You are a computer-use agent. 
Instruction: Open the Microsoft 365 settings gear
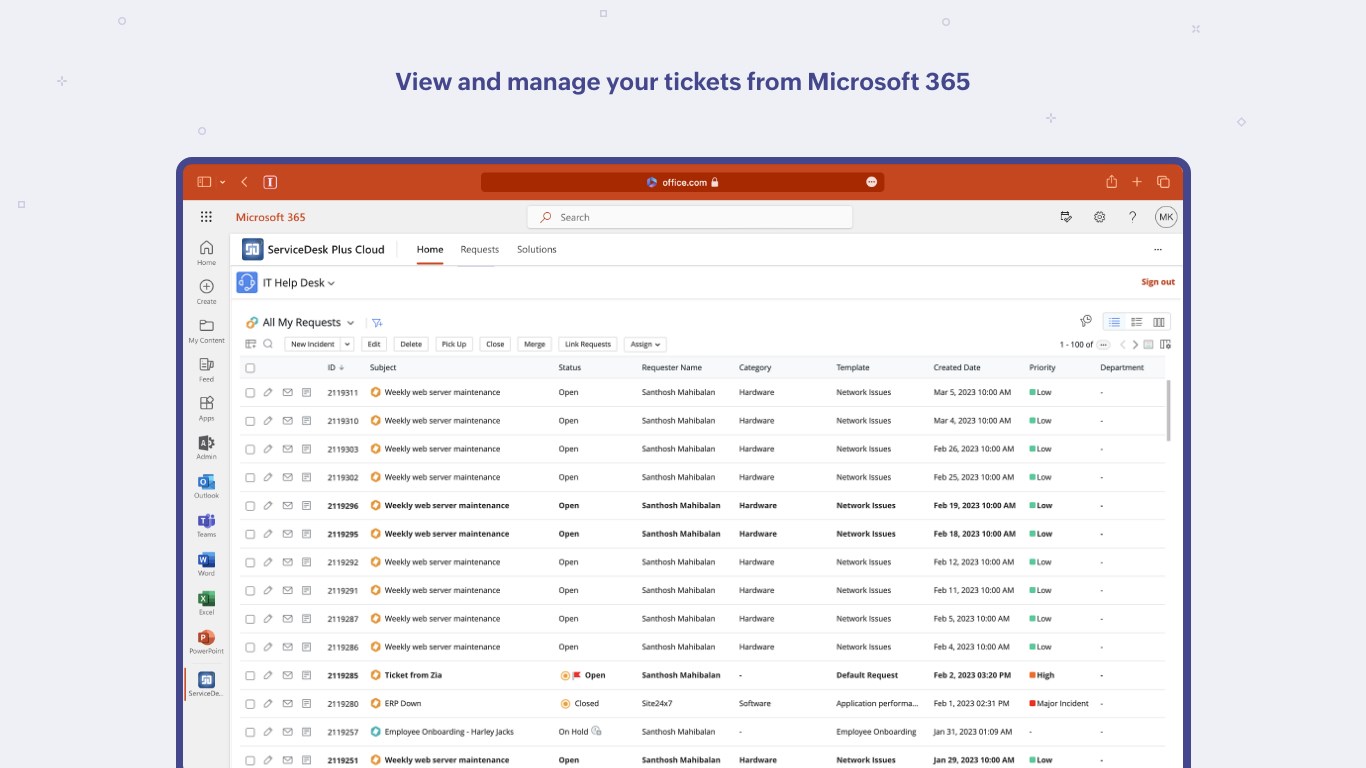(1099, 217)
